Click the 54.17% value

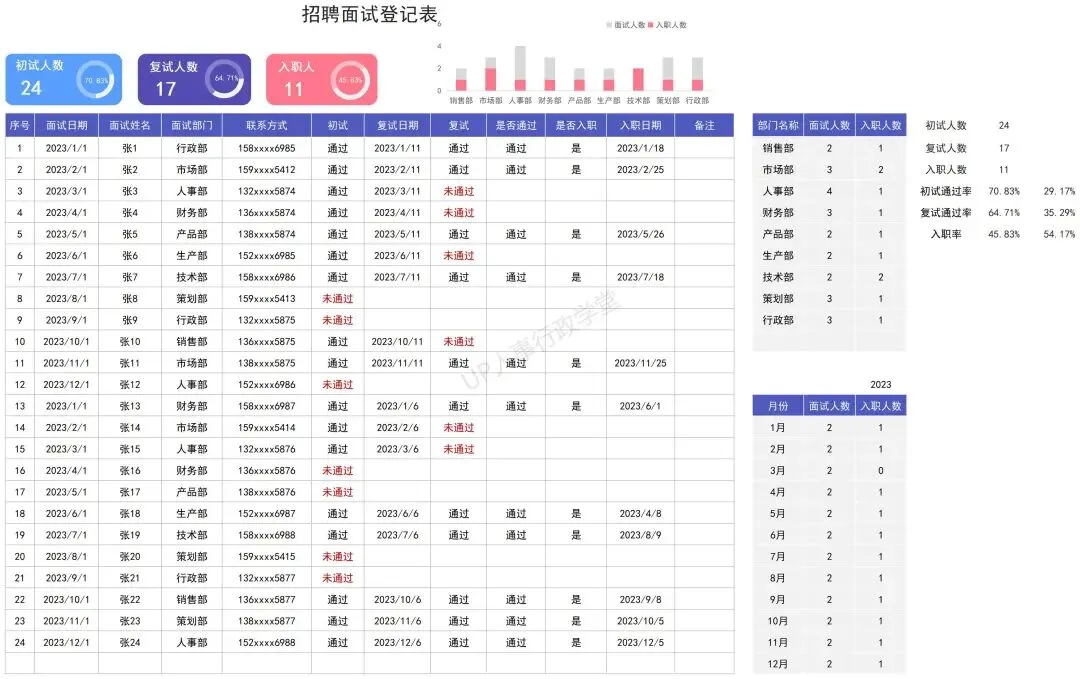click(1059, 234)
